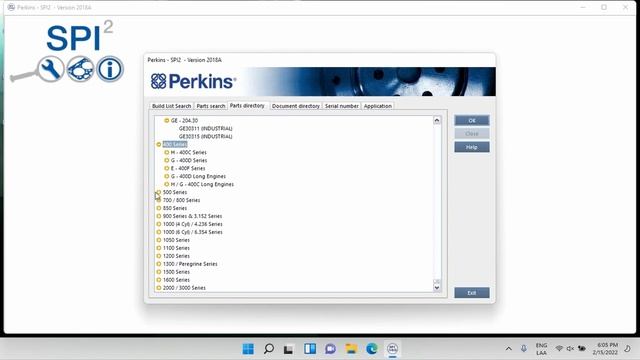Screen dimensions: 640x360
Task: Switch to the Build List Search tab
Action: [x=171, y=106]
